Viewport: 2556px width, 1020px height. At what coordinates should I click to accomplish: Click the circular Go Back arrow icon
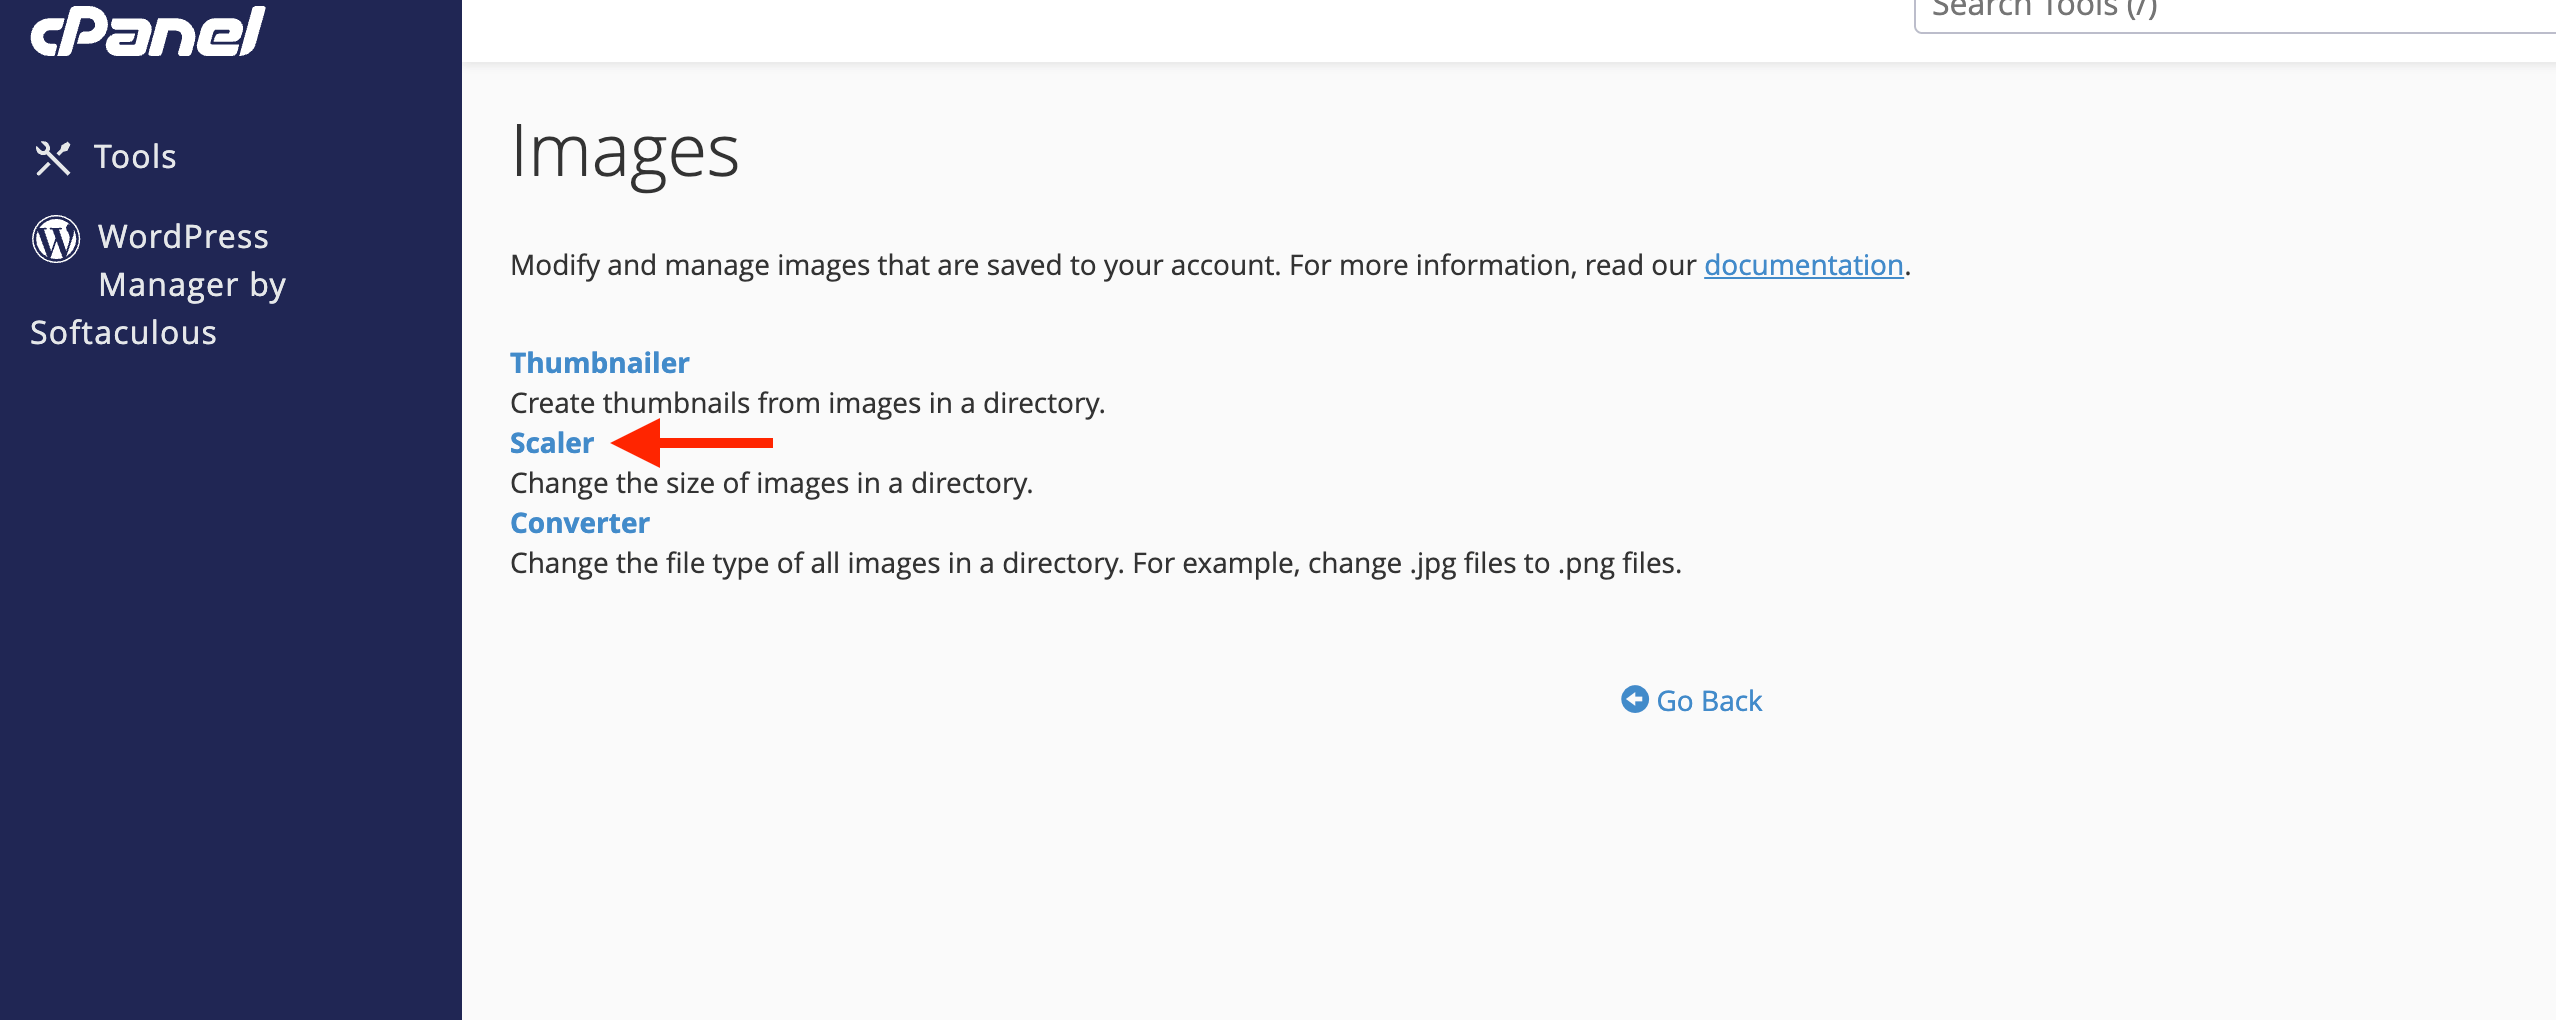click(x=1635, y=700)
